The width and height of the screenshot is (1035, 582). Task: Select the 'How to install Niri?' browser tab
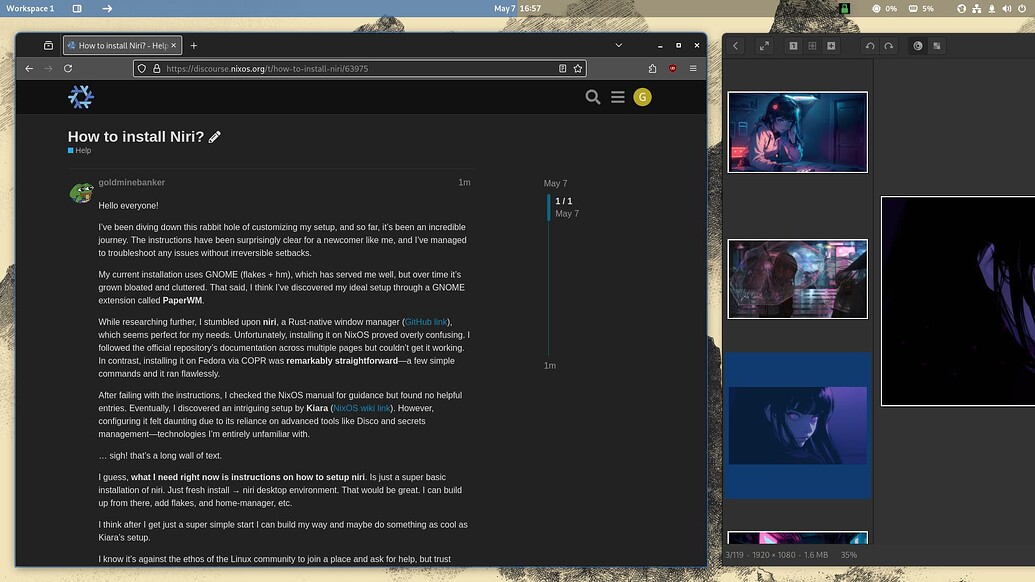click(117, 45)
